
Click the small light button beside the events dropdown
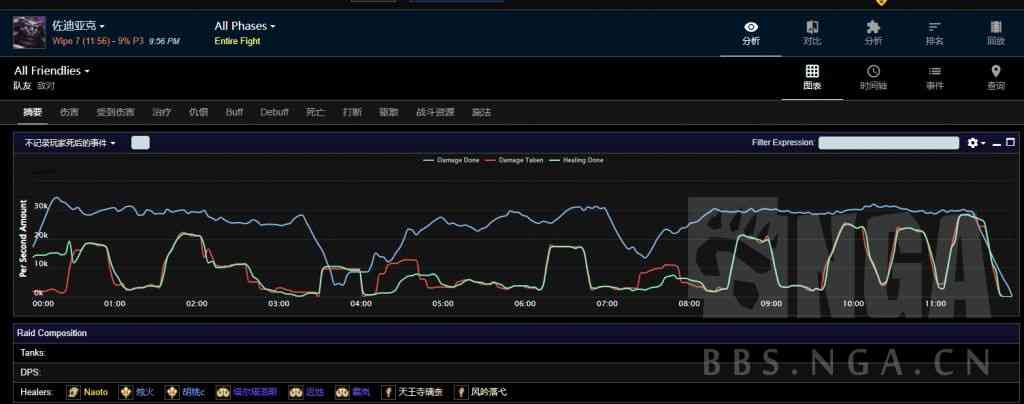[140, 143]
